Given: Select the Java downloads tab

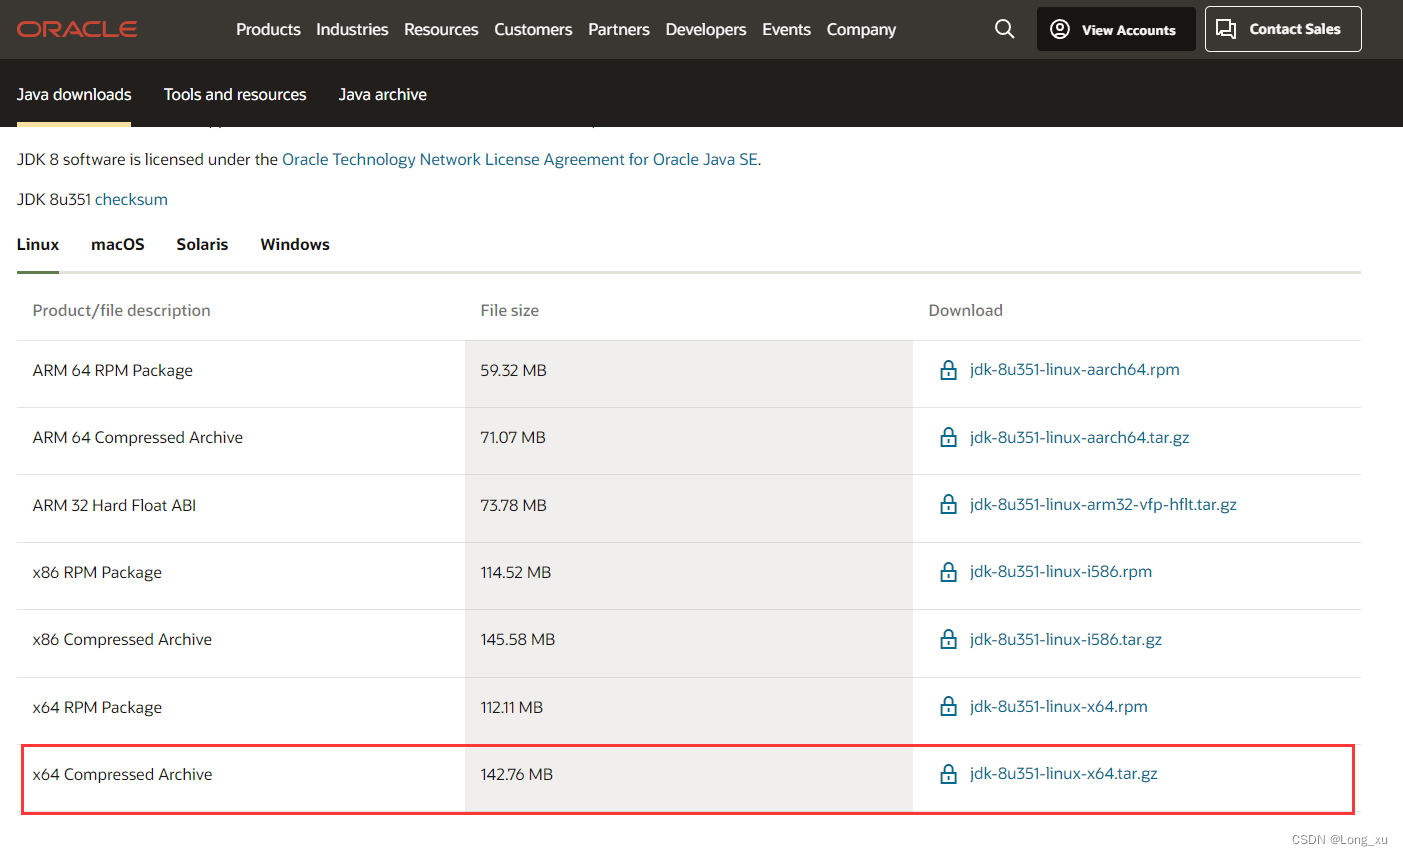Looking at the screenshot, I should 74,94.
